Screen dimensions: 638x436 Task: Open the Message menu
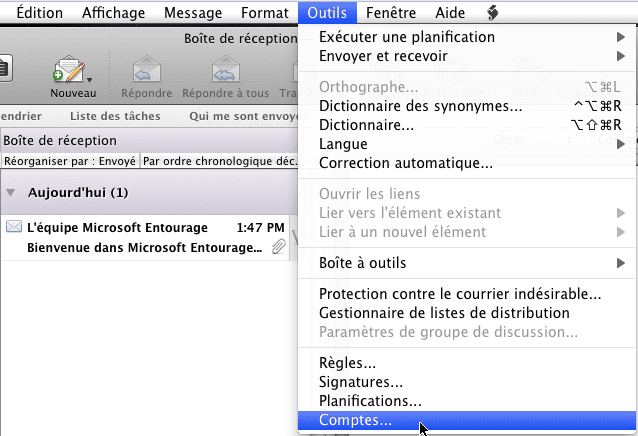193,13
